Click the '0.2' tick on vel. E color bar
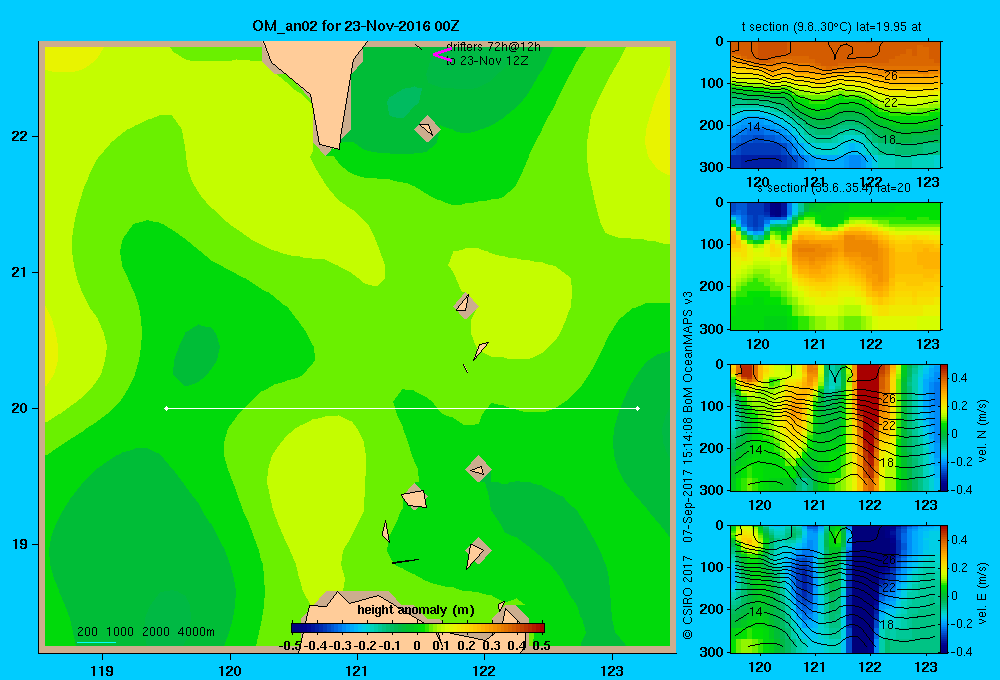 point(959,568)
